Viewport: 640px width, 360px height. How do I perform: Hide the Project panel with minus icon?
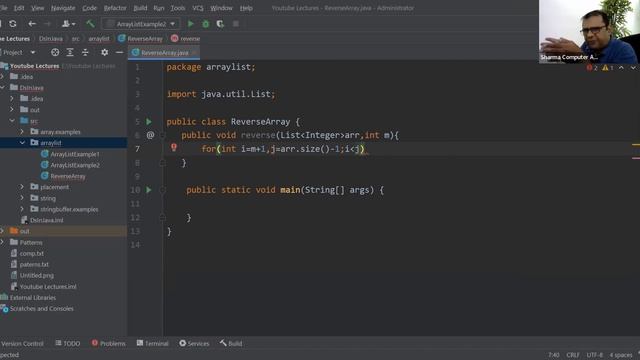pyautogui.click(x=119, y=52)
